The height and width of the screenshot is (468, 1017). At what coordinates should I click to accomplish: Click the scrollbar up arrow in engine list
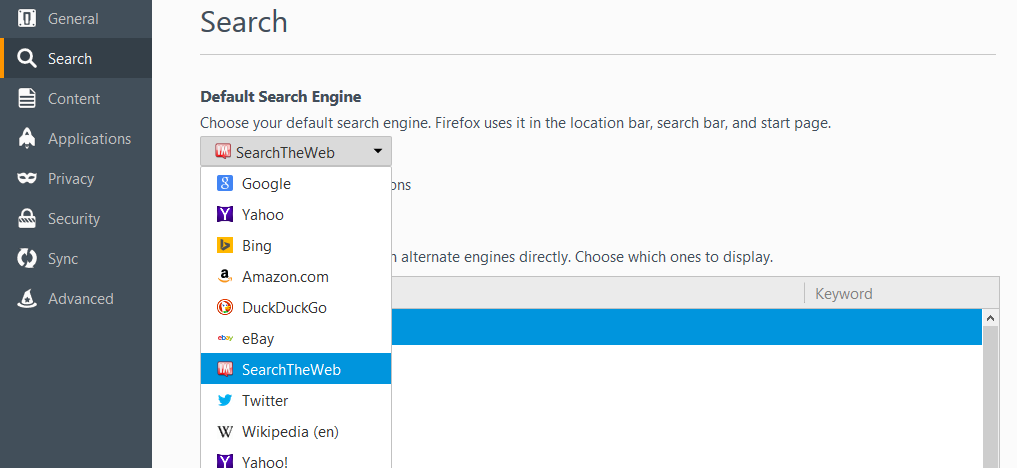(990, 318)
